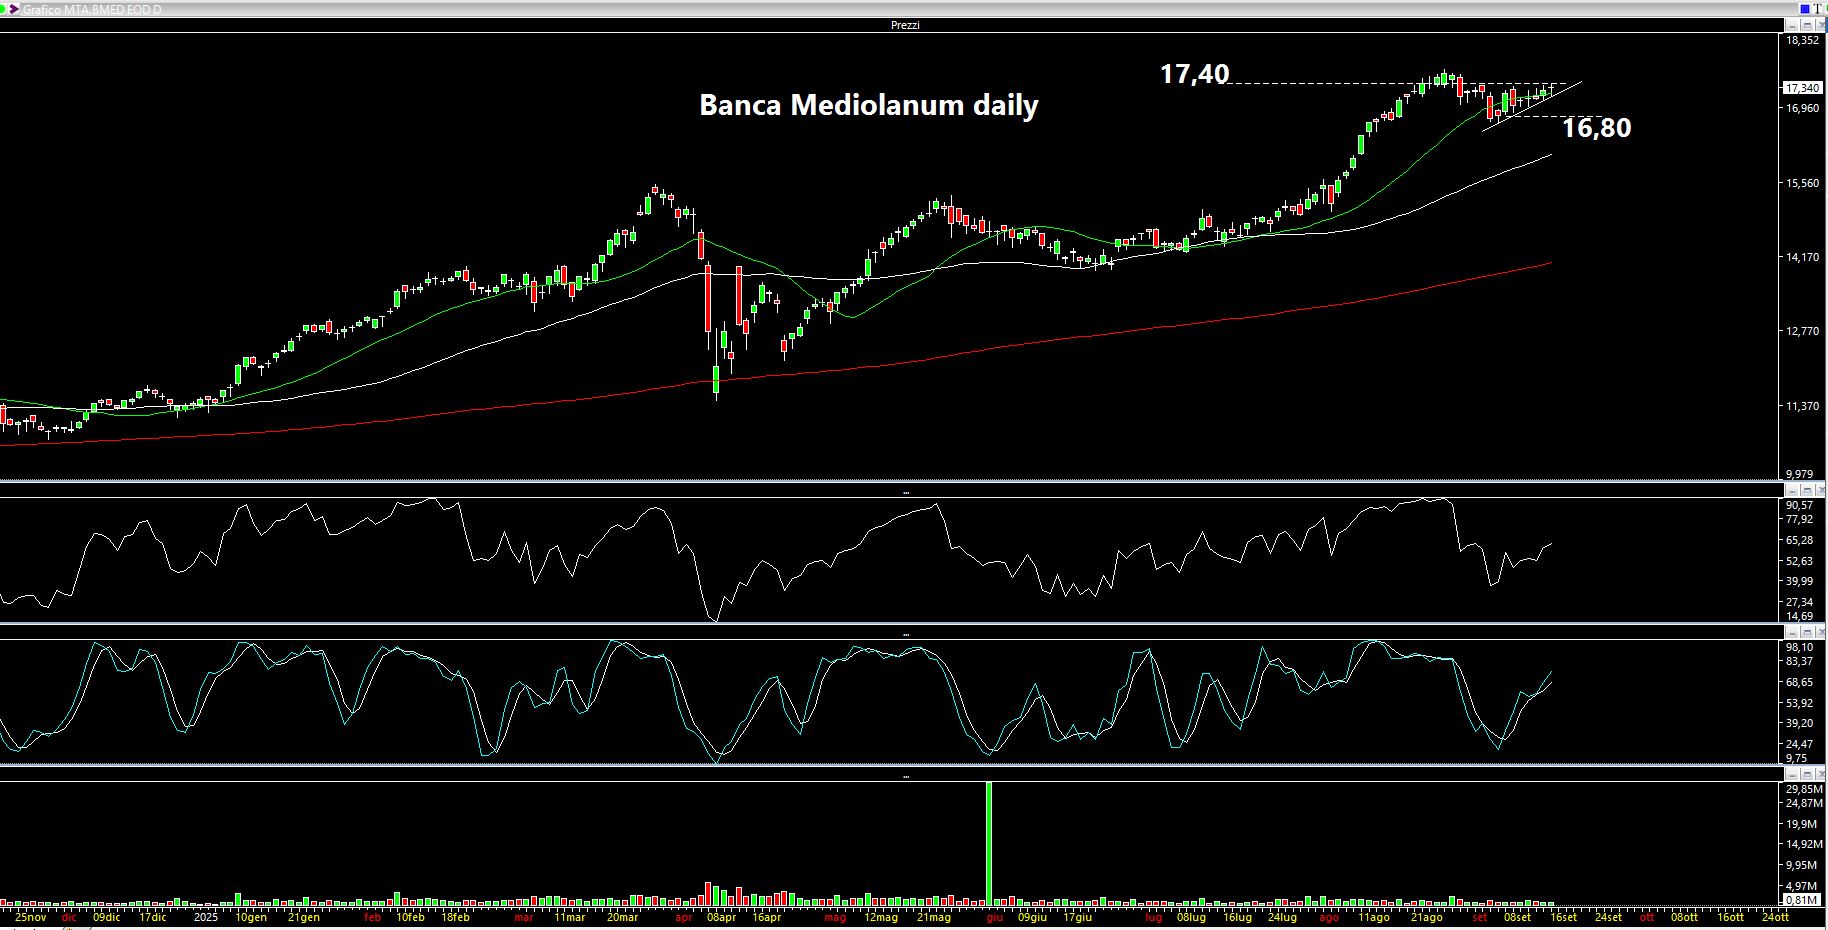Click the 17giu date on time axis
1828x930 pixels.
click(1077, 917)
